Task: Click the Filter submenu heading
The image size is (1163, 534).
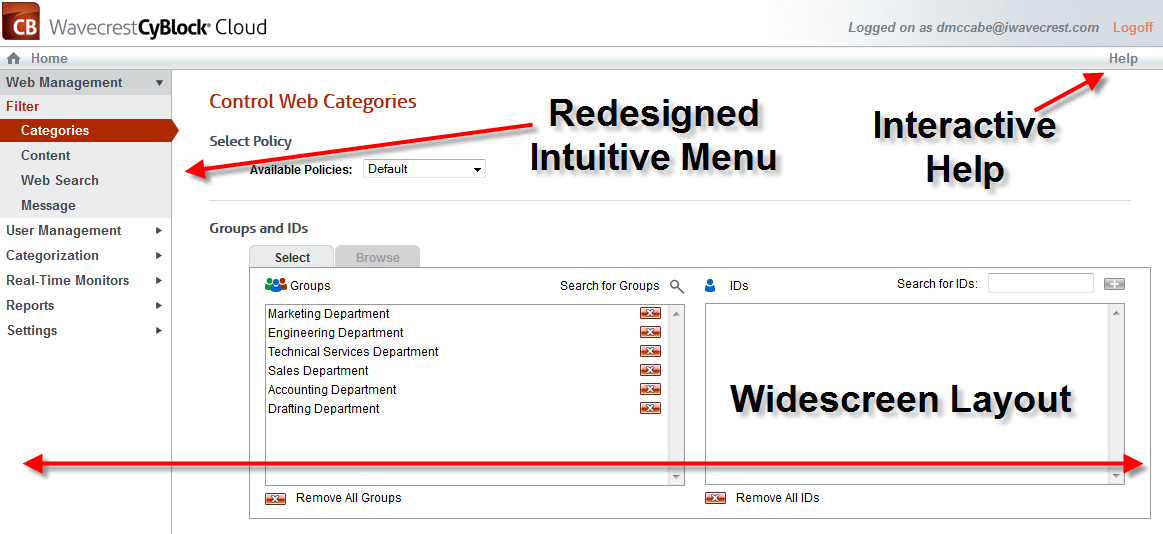Action: click(x=23, y=107)
